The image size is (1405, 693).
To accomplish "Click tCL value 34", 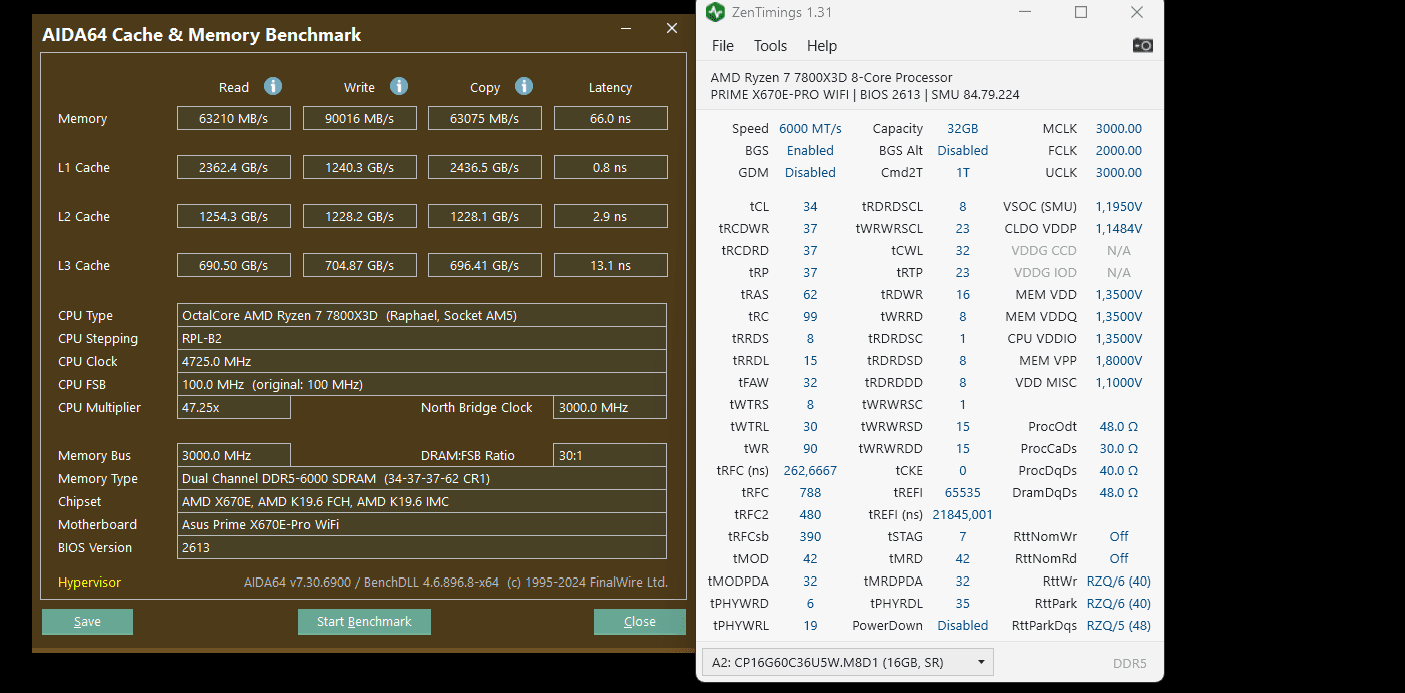I will pos(810,206).
